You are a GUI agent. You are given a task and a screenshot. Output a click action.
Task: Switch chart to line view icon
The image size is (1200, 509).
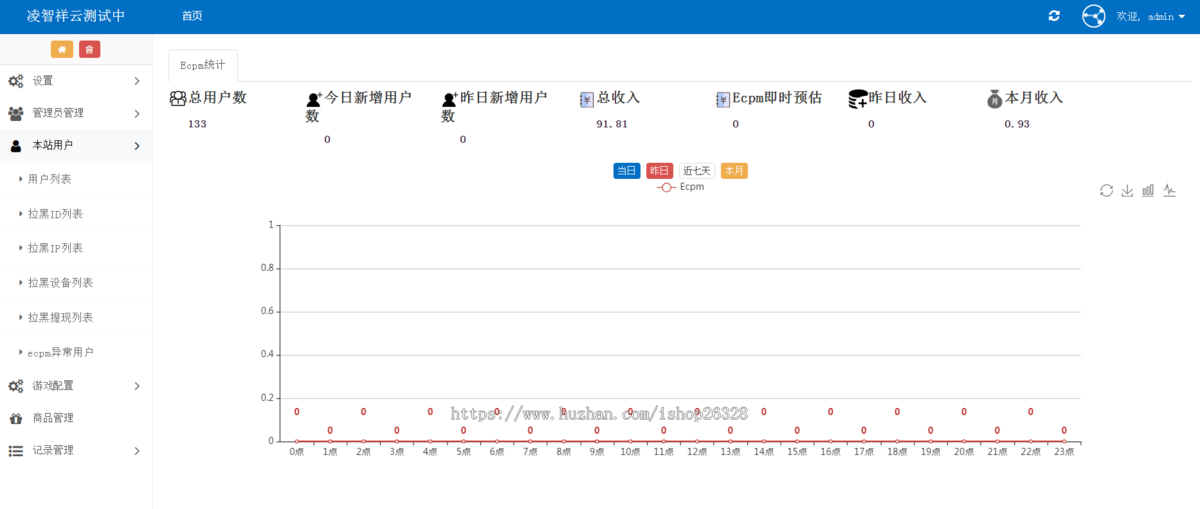coord(1169,190)
